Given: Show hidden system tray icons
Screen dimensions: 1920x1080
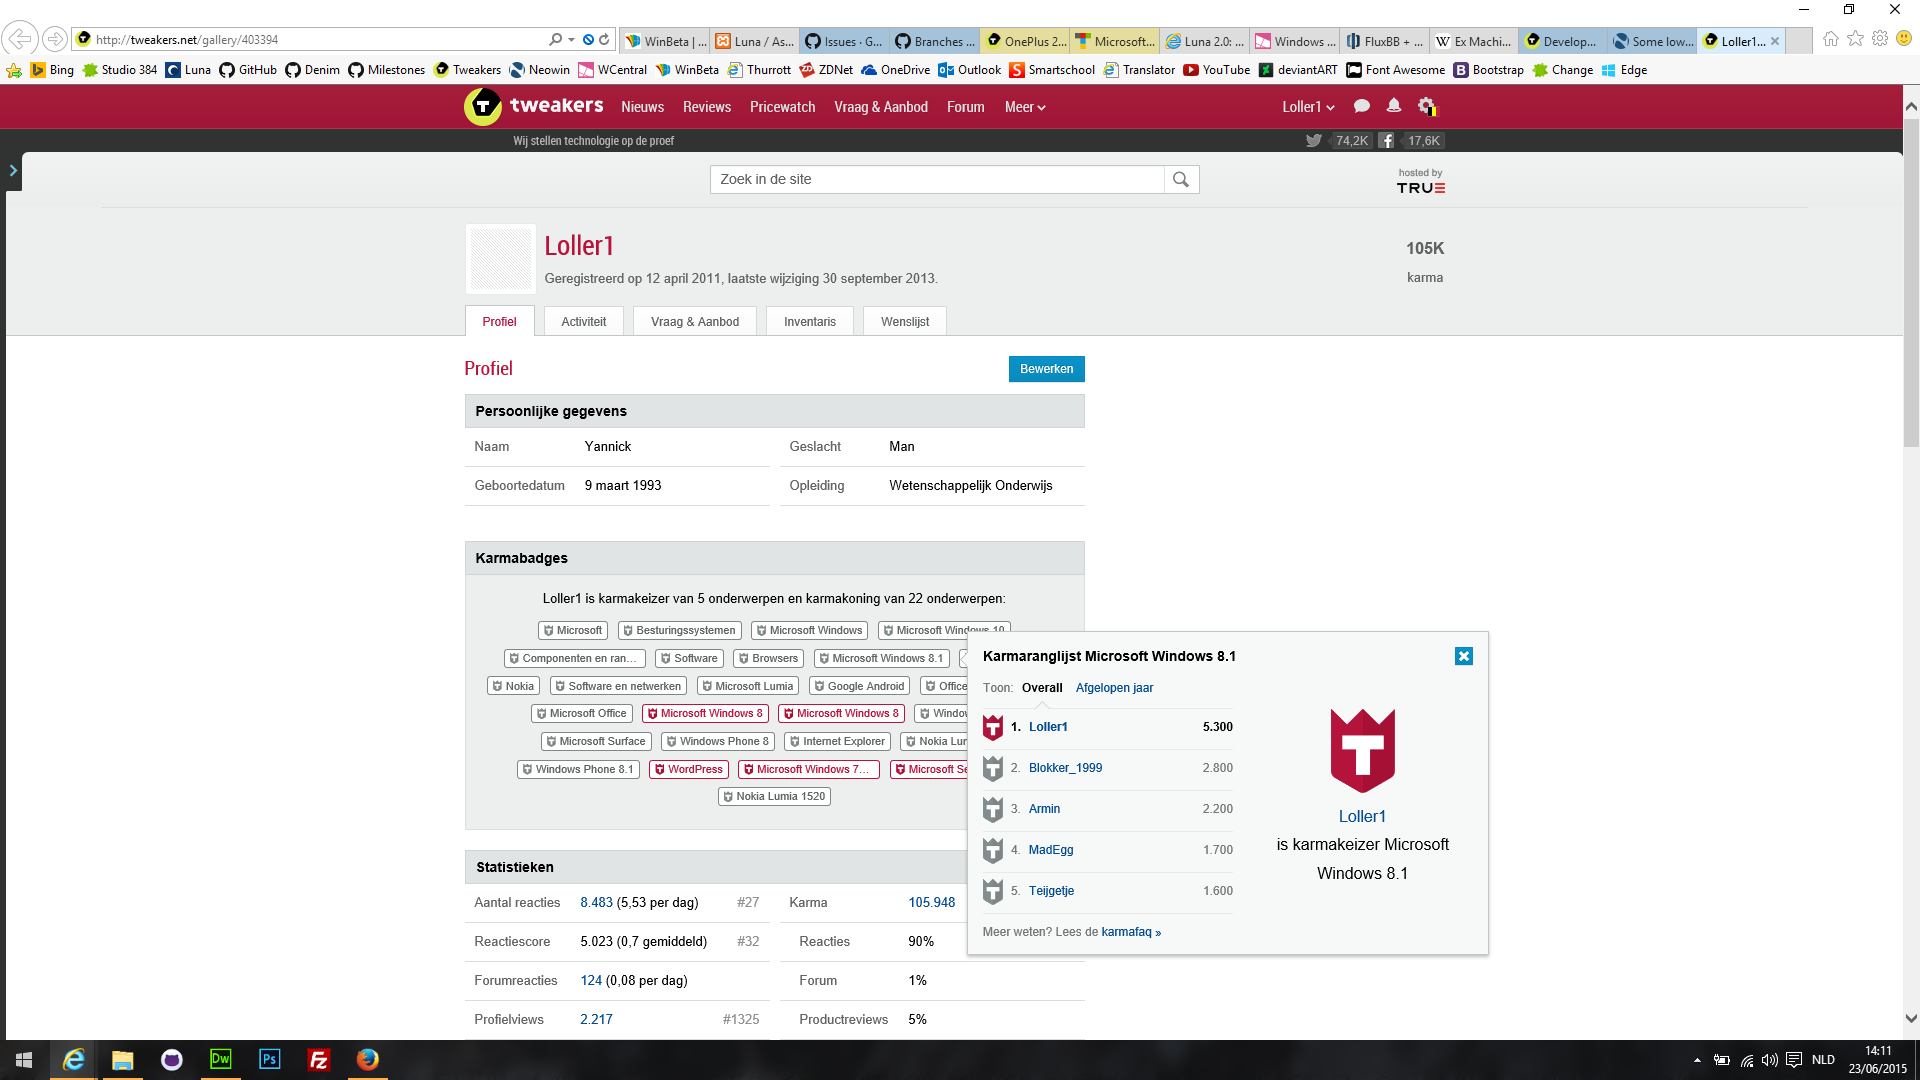Looking at the screenshot, I should (x=1697, y=1060).
